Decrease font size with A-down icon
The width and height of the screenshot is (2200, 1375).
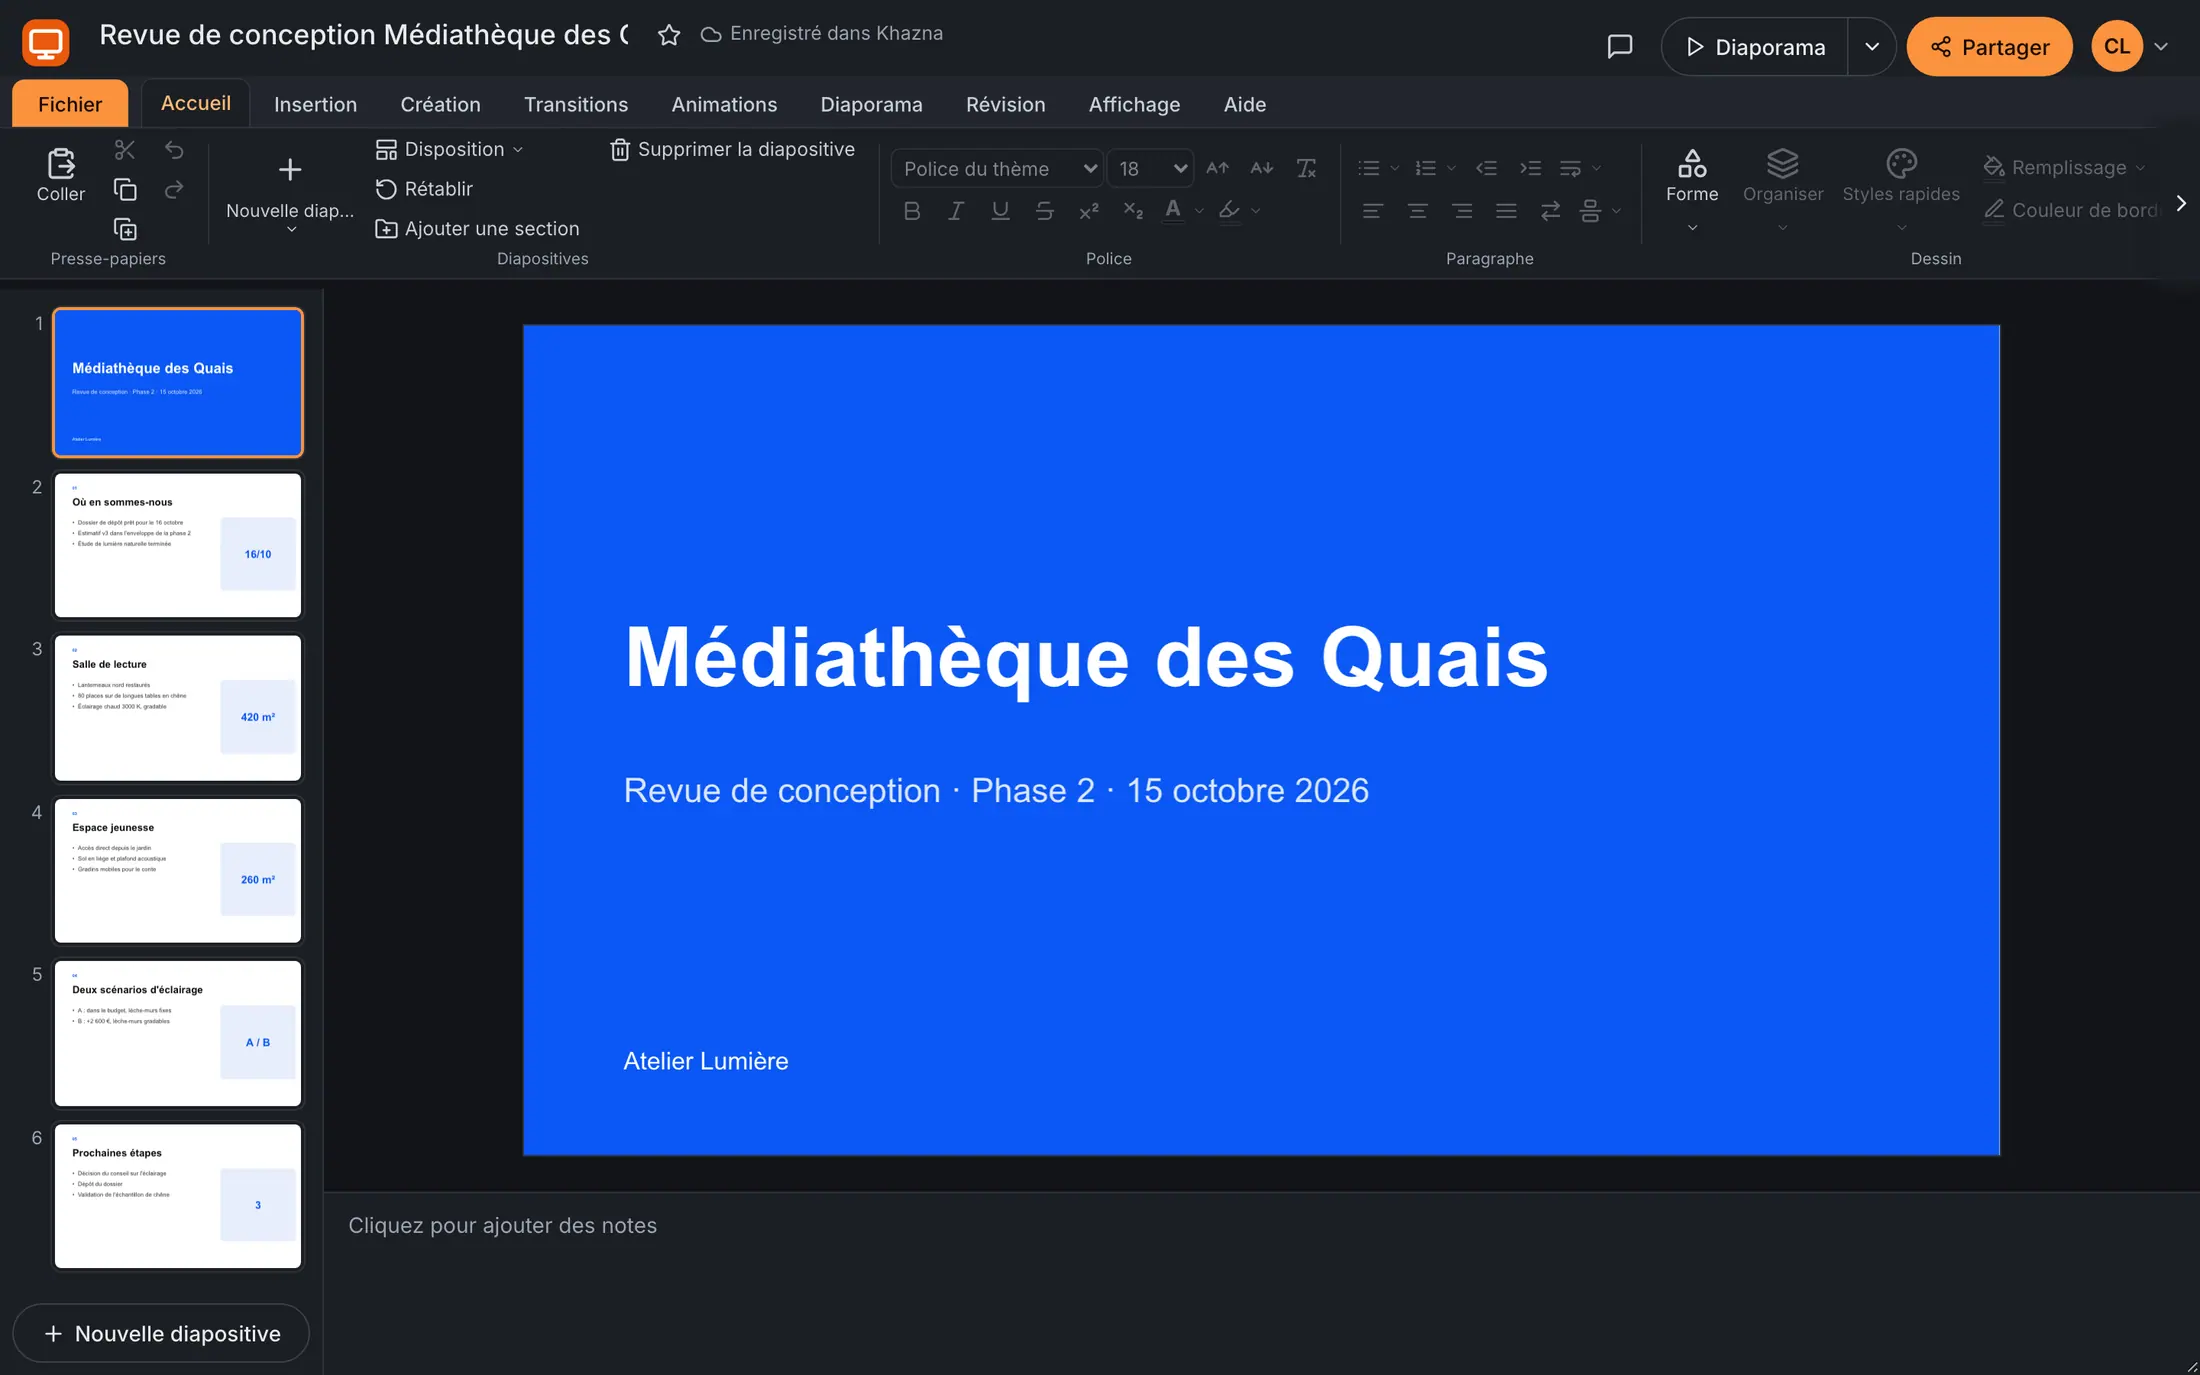[1262, 168]
